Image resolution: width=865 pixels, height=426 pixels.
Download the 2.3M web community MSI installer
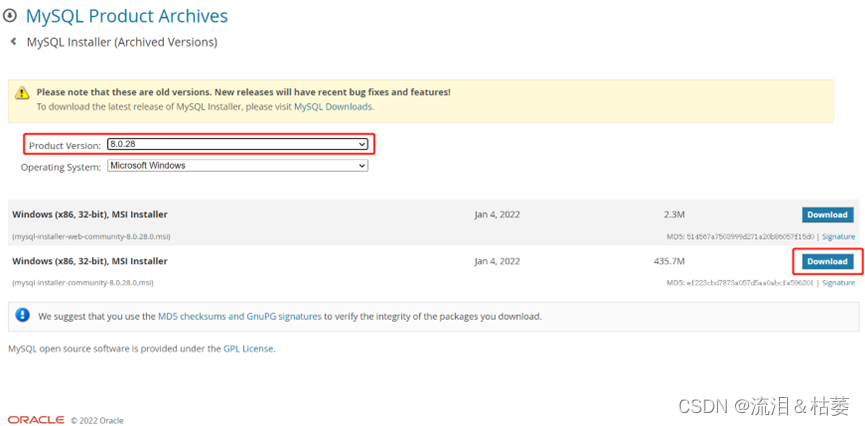click(827, 215)
